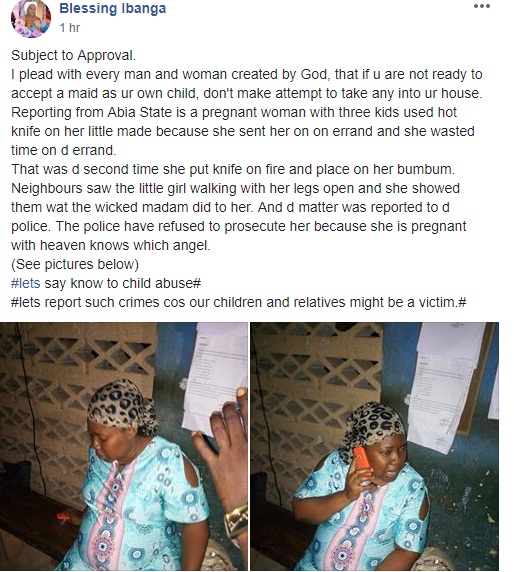Click the small red object on bench
Viewport: 514px width, 572px height.
[63, 517]
